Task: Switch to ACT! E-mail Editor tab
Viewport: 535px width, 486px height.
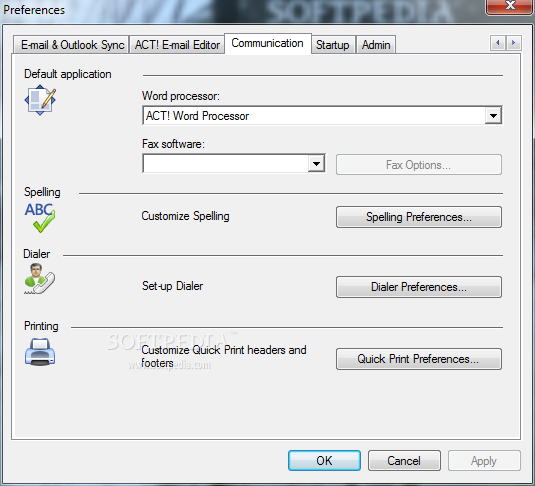Action: pos(177,45)
